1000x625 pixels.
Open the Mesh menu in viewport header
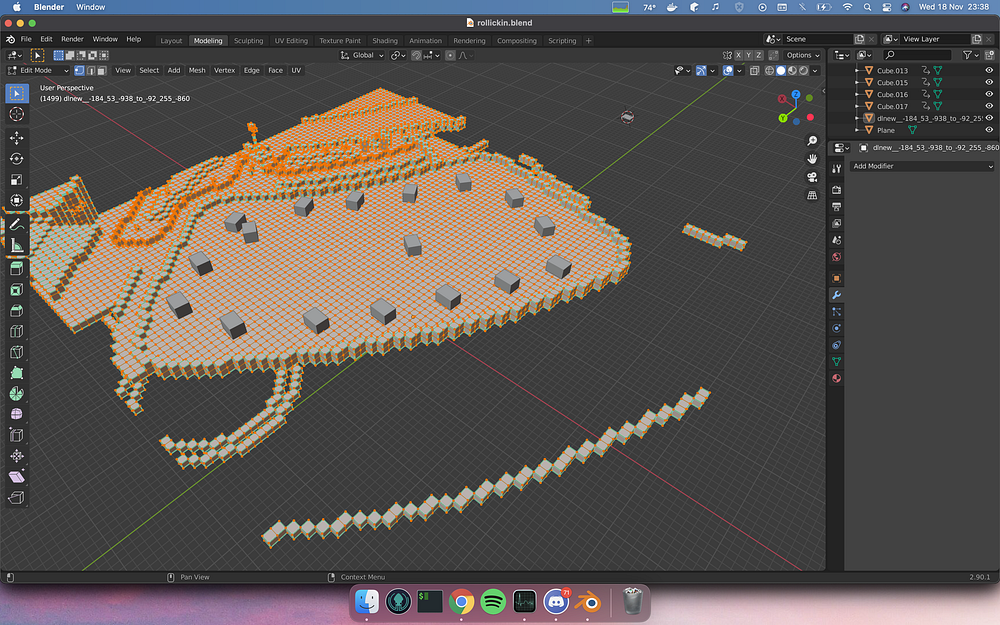tap(197, 70)
